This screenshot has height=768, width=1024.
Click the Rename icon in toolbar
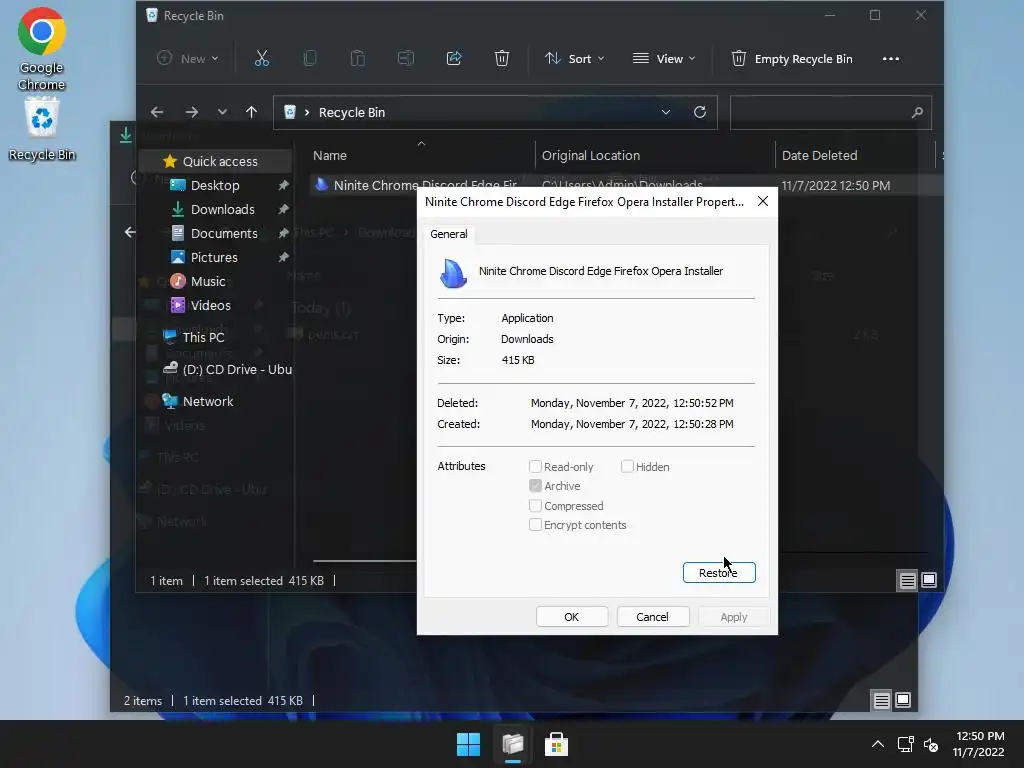406,59
